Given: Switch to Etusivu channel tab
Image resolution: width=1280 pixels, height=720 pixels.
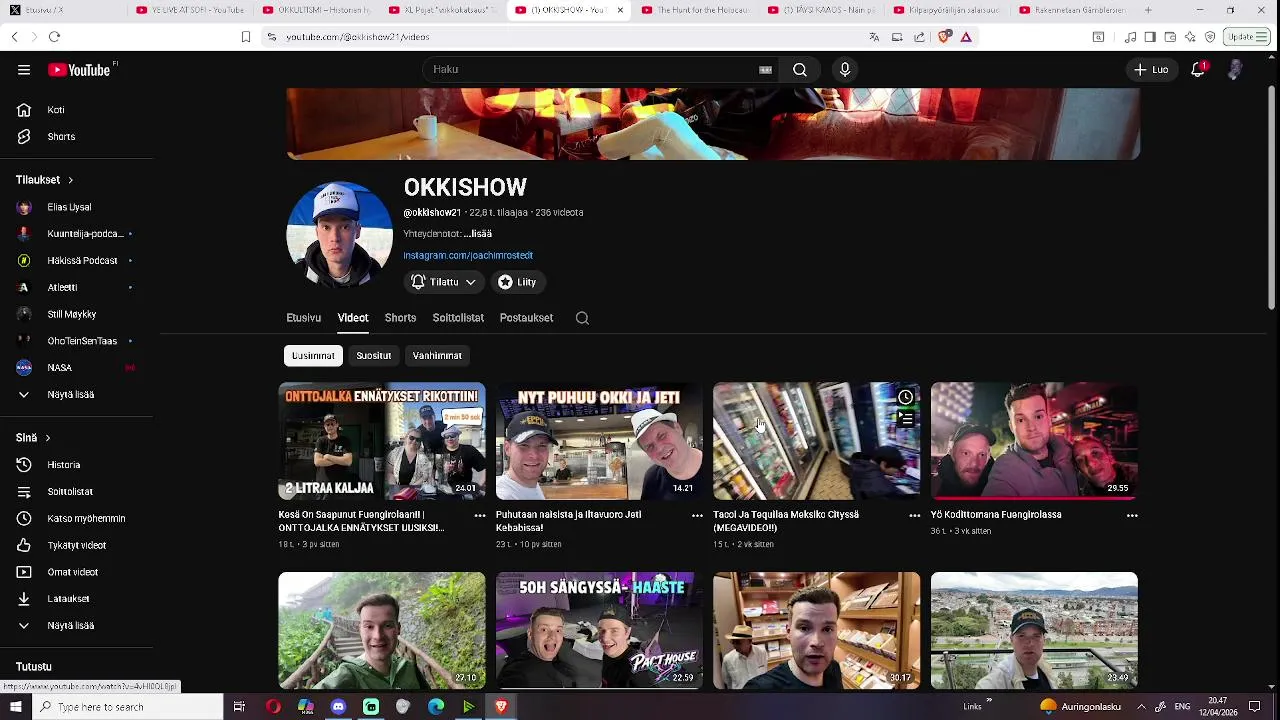Looking at the screenshot, I should [303, 318].
